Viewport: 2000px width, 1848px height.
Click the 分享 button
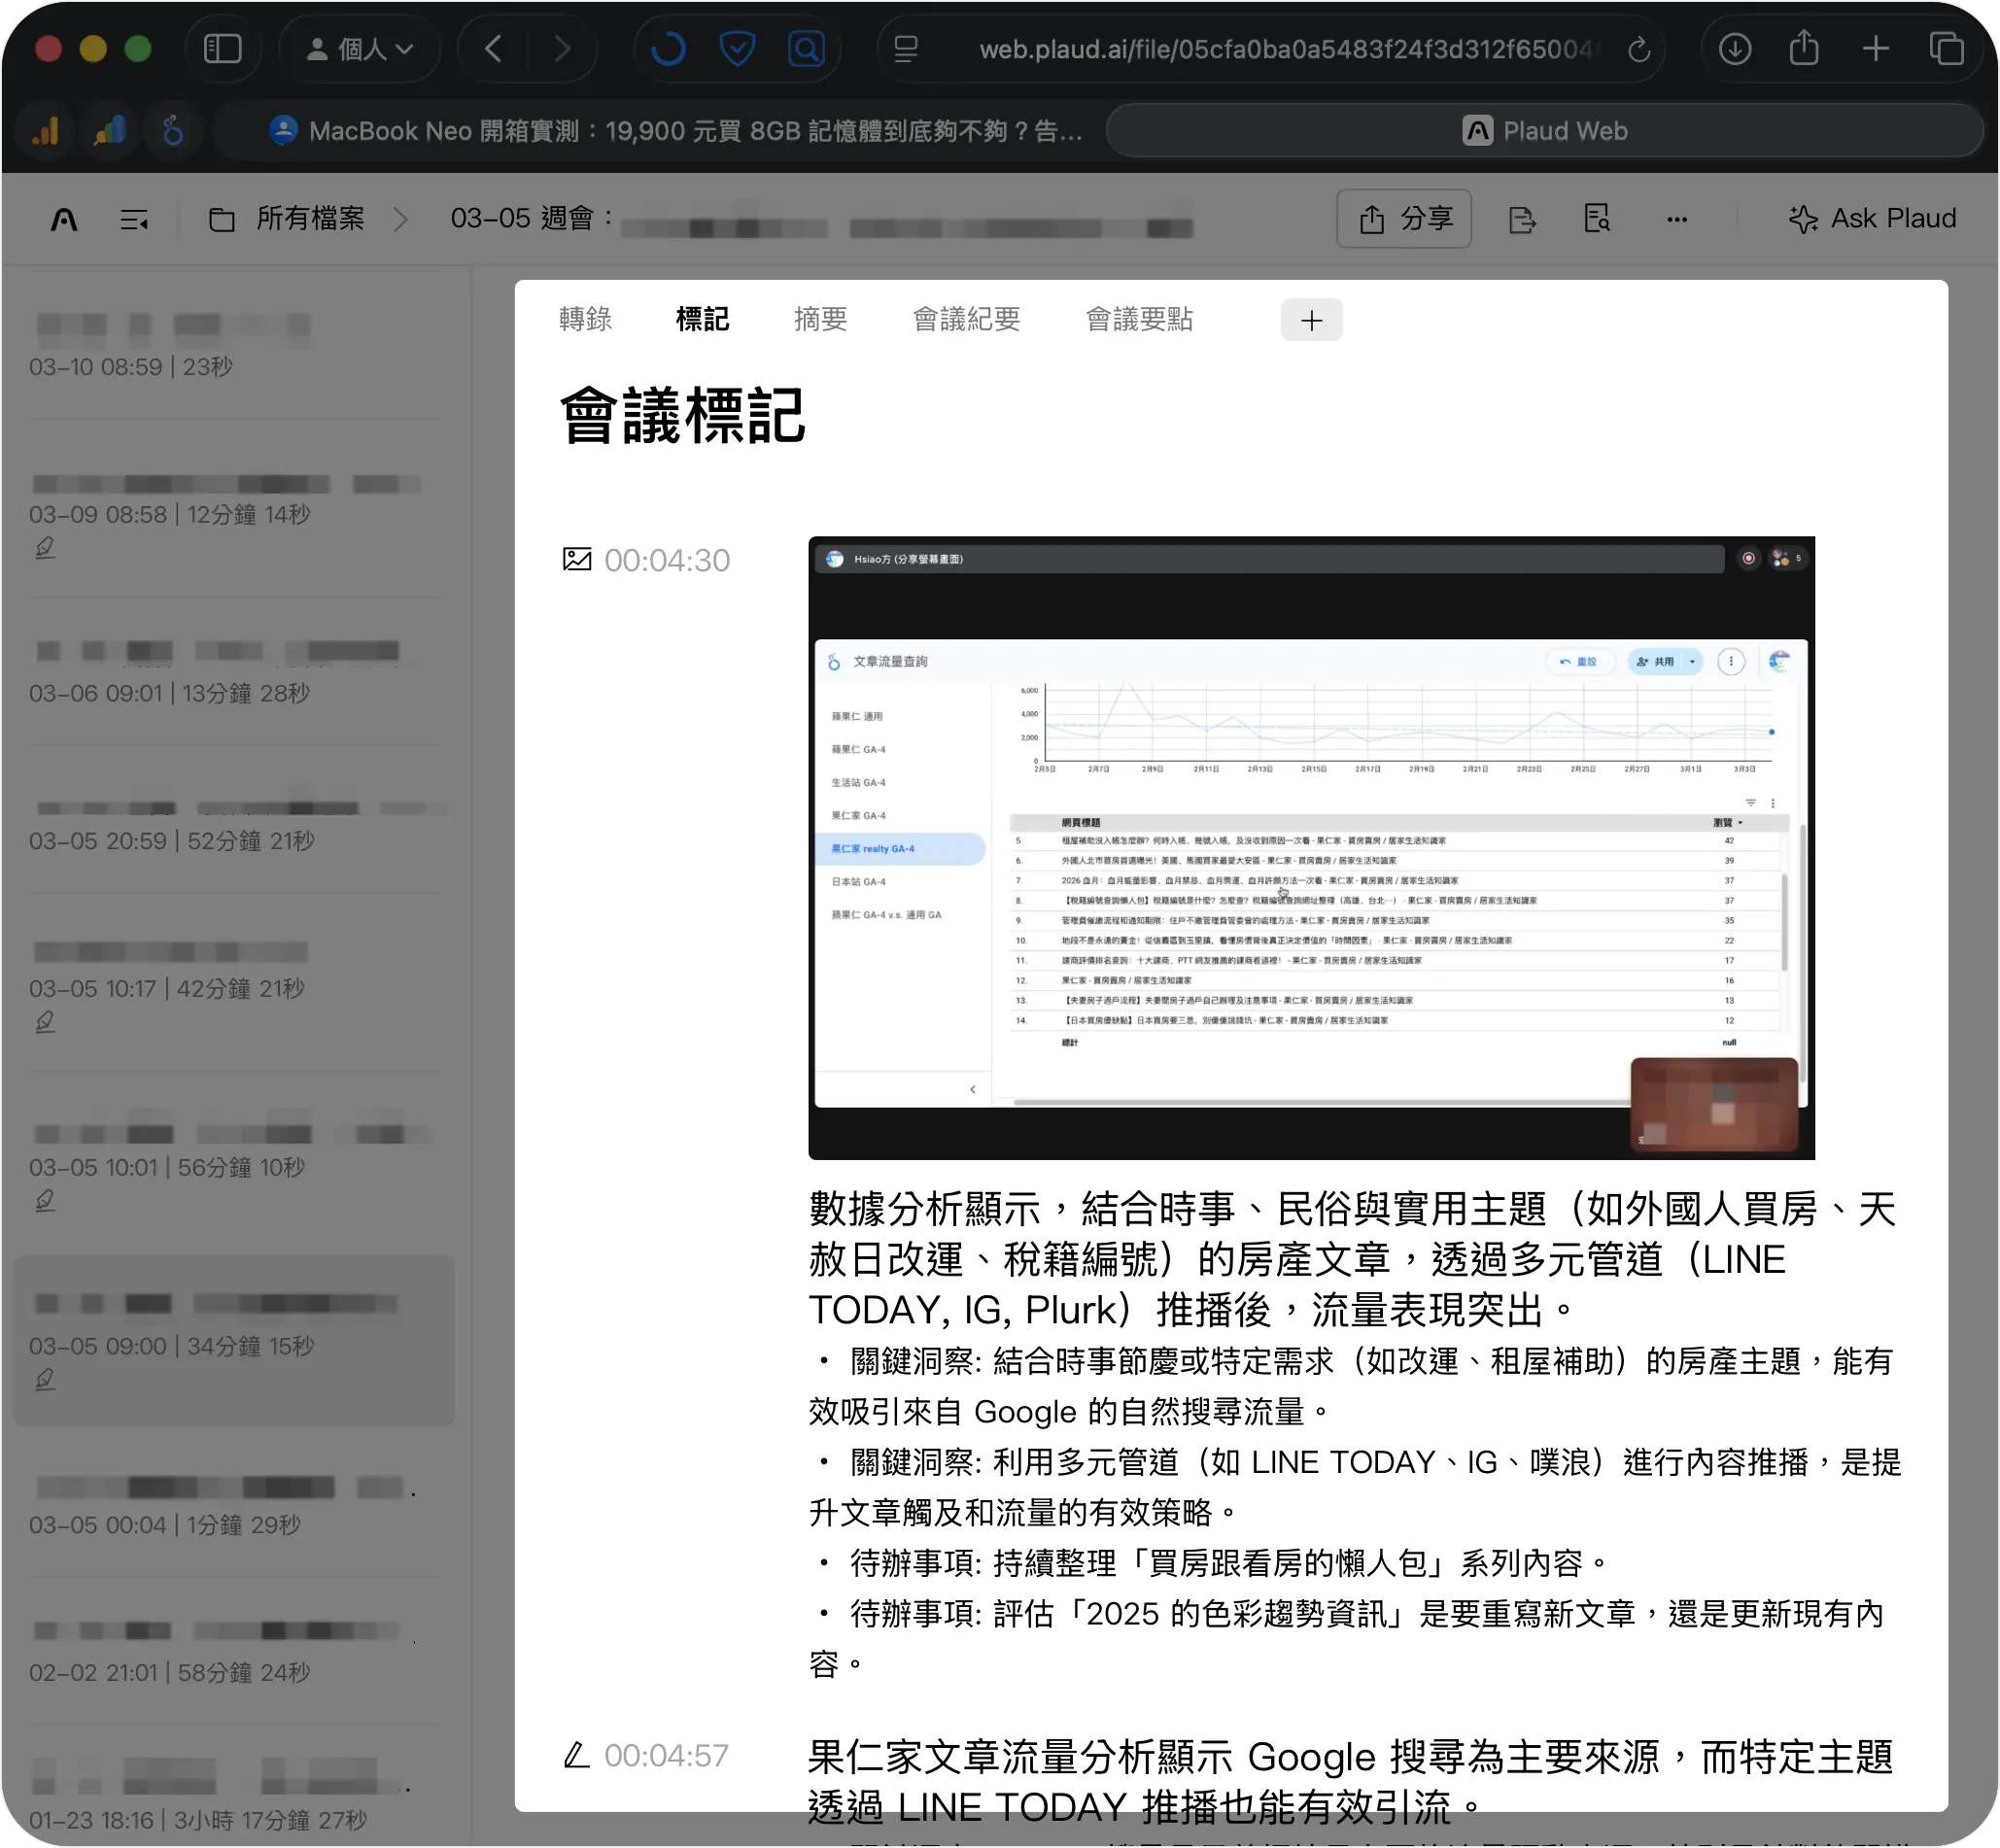click(1404, 218)
